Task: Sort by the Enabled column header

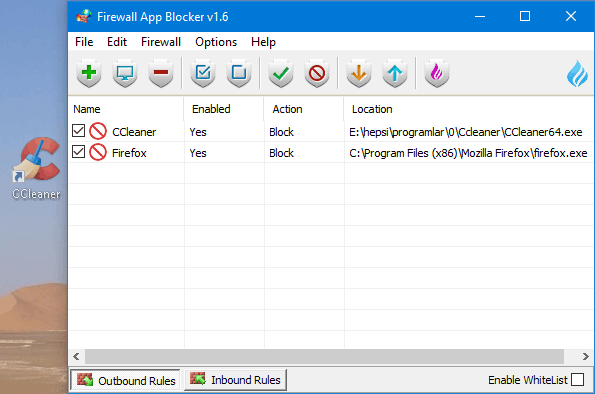Action: 224,109
